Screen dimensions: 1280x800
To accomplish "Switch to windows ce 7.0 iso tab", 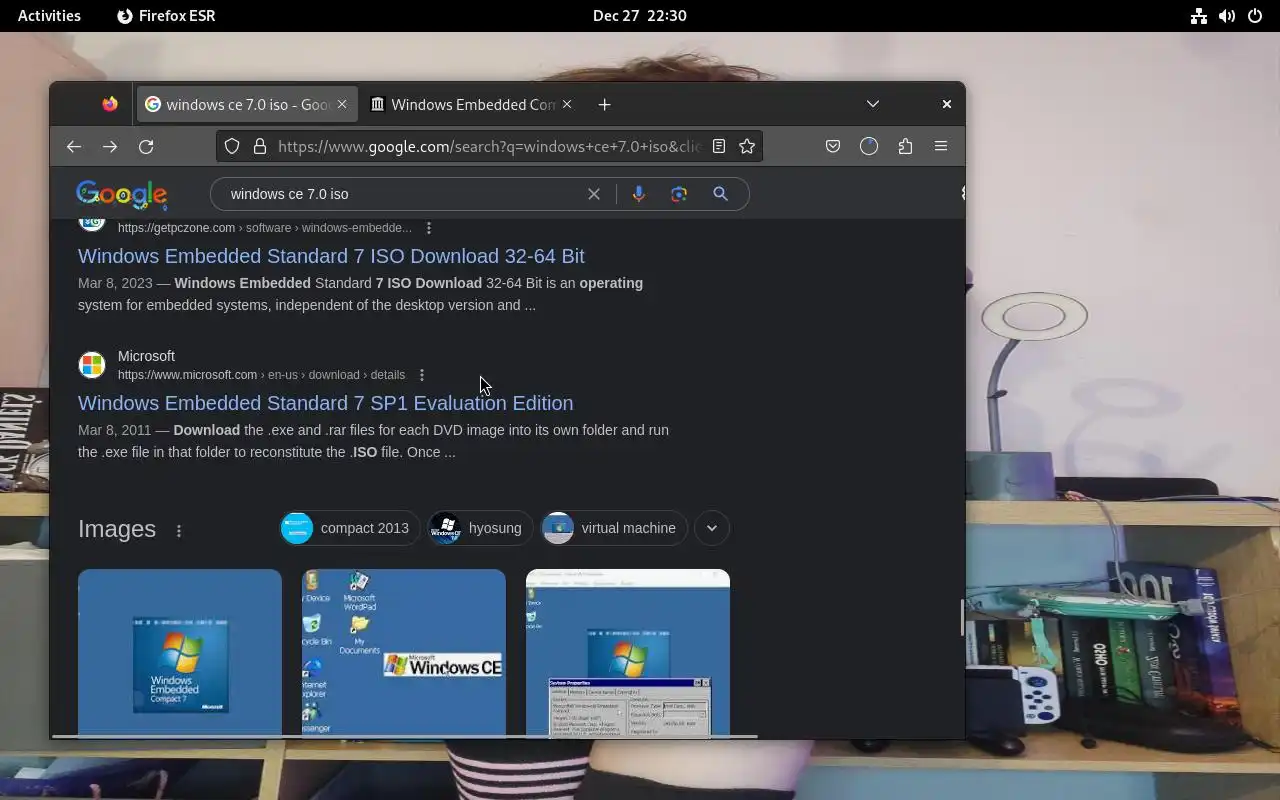I will (247, 104).
